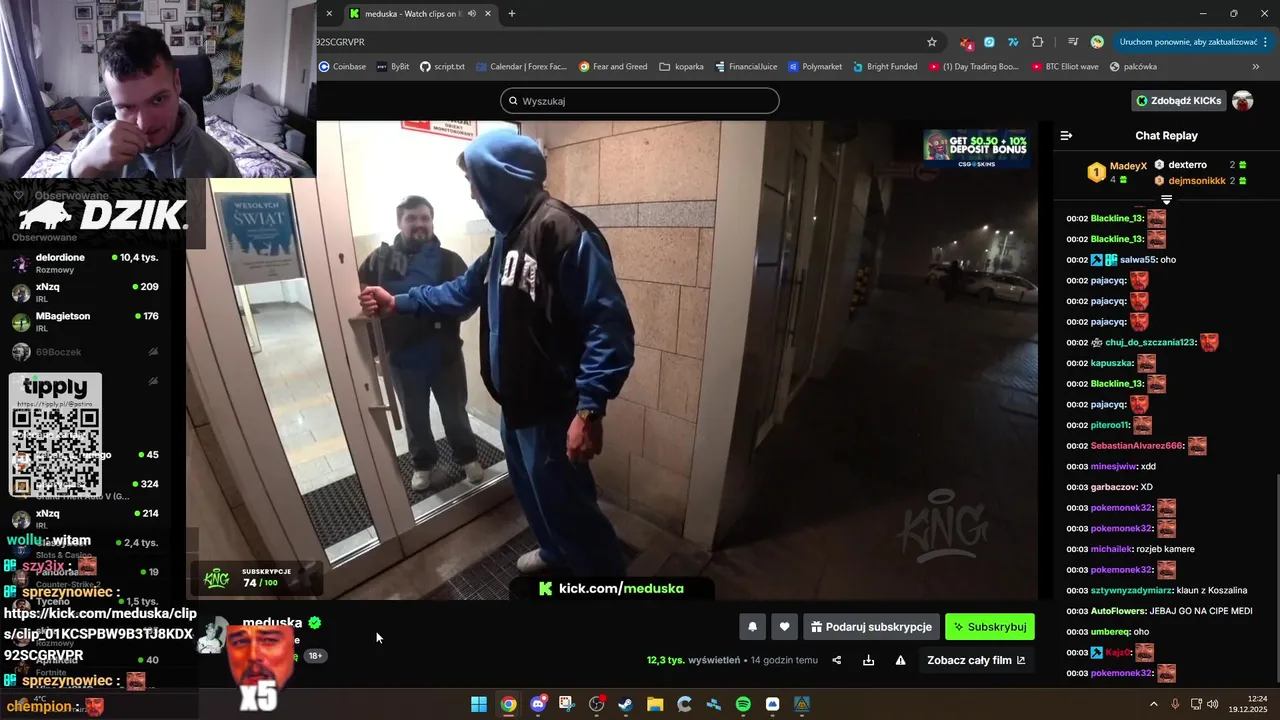Bookmark this page with the star icon
This screenshot has height=720, width=1280.
[x=932, y=42]
